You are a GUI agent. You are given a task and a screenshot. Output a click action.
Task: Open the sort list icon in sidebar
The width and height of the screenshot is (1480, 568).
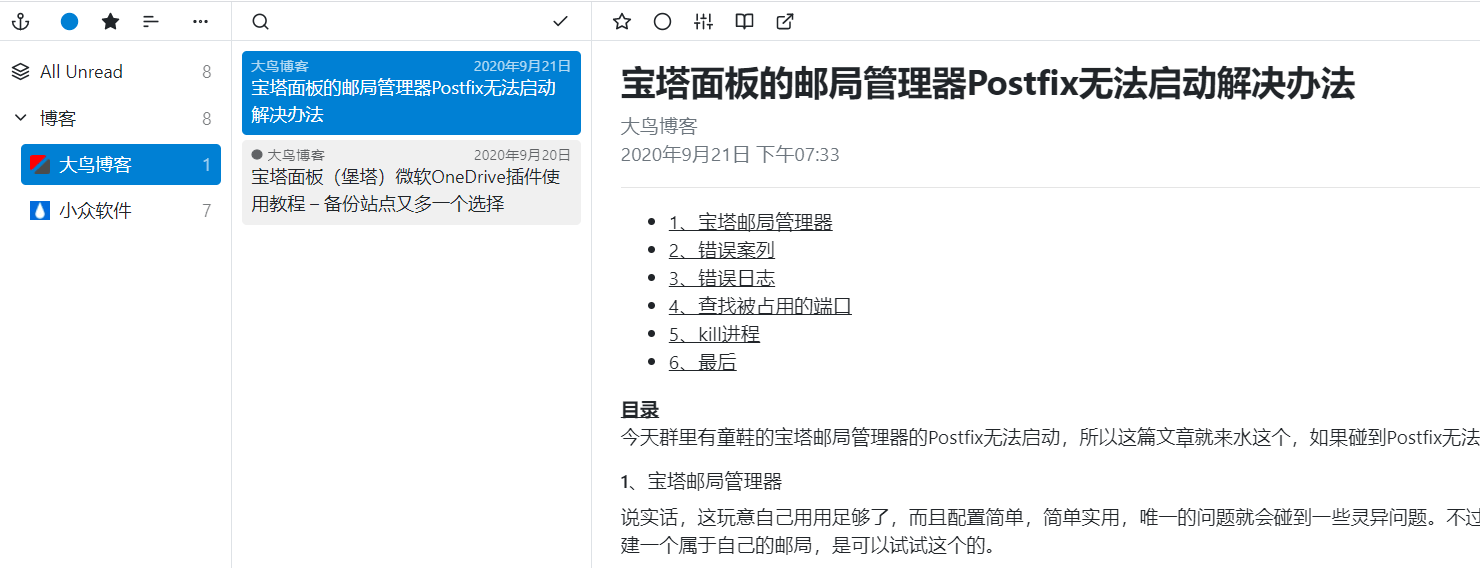151,21
